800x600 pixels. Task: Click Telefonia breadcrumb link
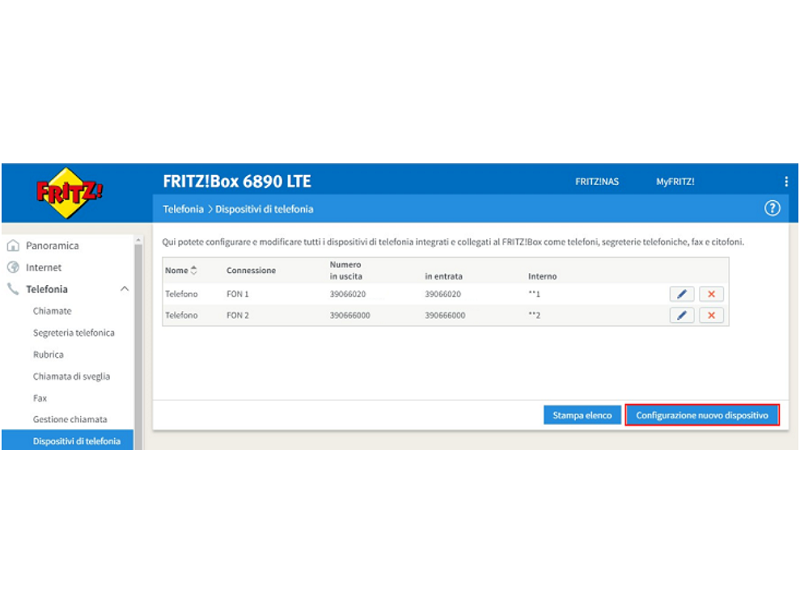coord(183,209)
